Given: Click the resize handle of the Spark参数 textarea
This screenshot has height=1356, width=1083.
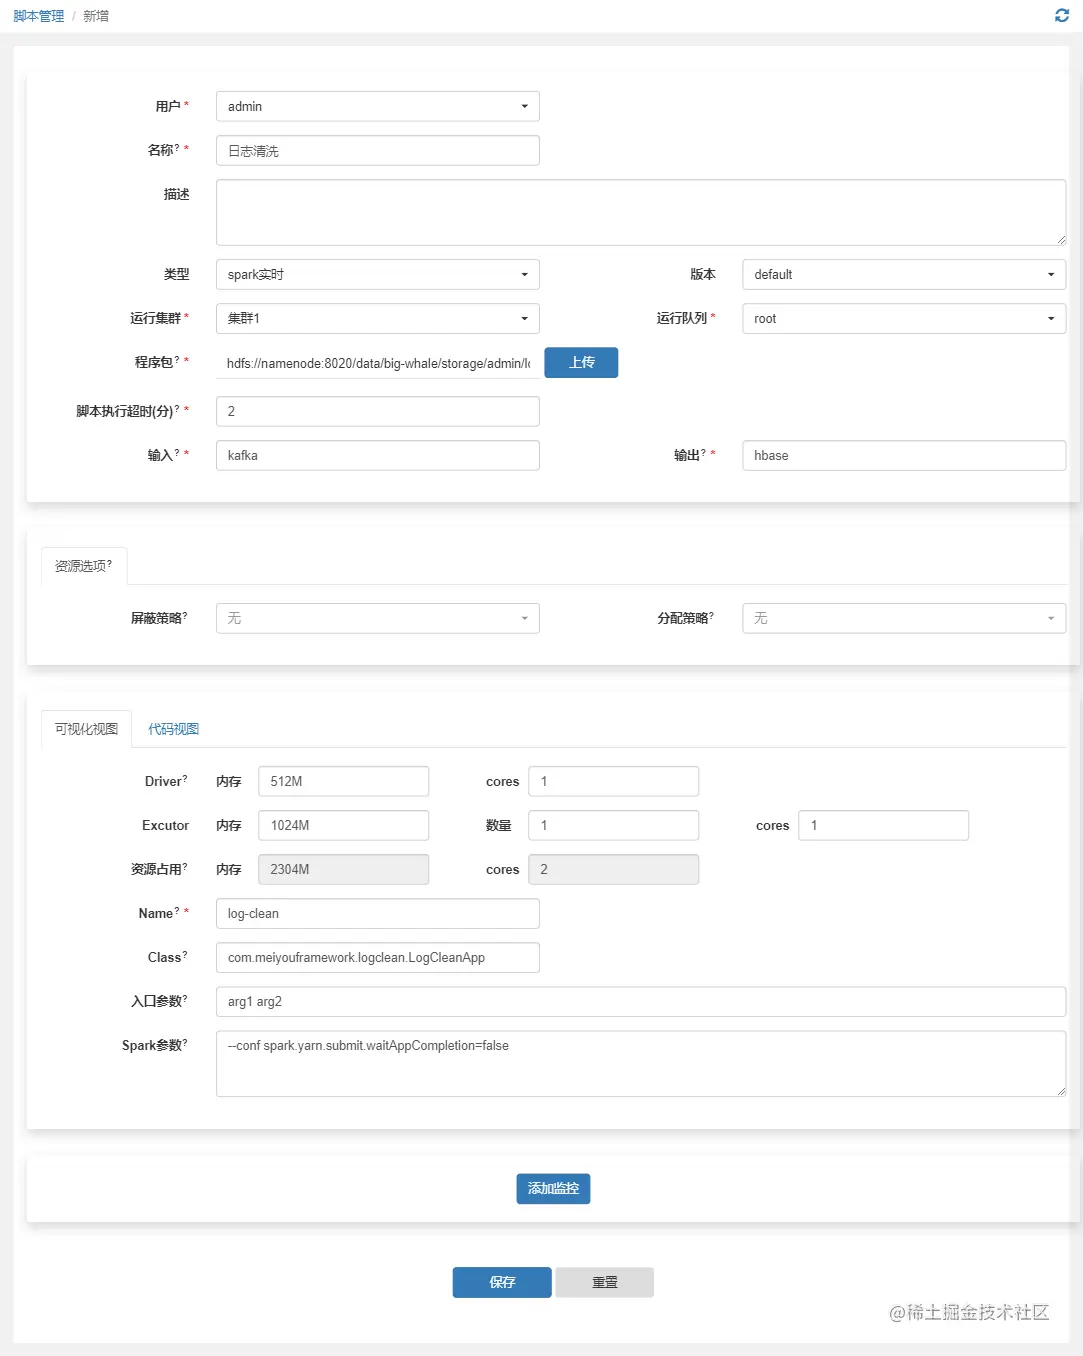Looking at the screenshot, I should click(1061, 1091).
